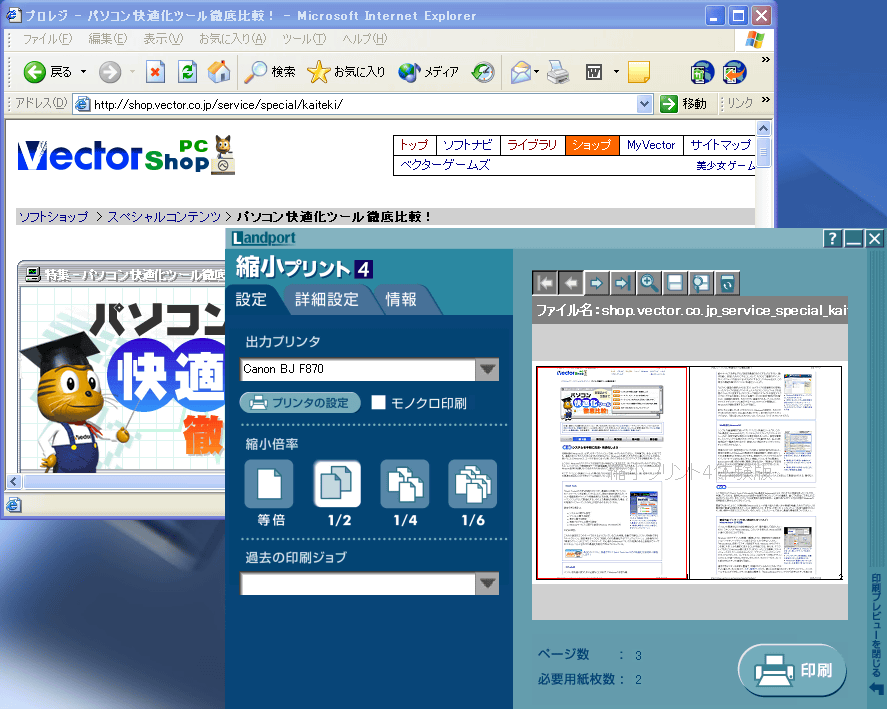The height and width of the screenshot is (709, 887).
Task: Go to previous preview page
Action: [x=571, y=283]
